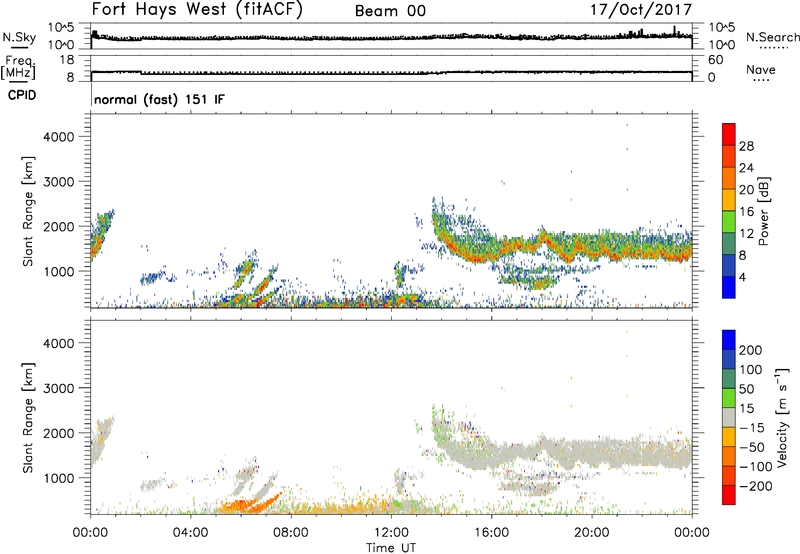Click the 'Power [dB]' colorbar title
Image resolution: width=800 pixels, height=554 pixels.
pos(763,211)
